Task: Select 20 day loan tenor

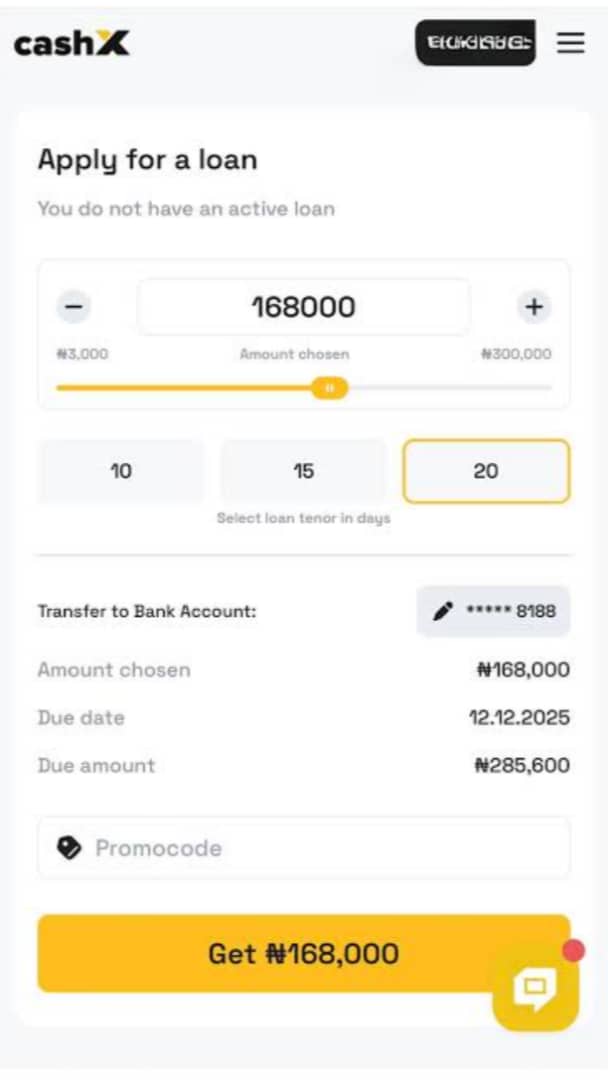Action: [x=486, y=471]
